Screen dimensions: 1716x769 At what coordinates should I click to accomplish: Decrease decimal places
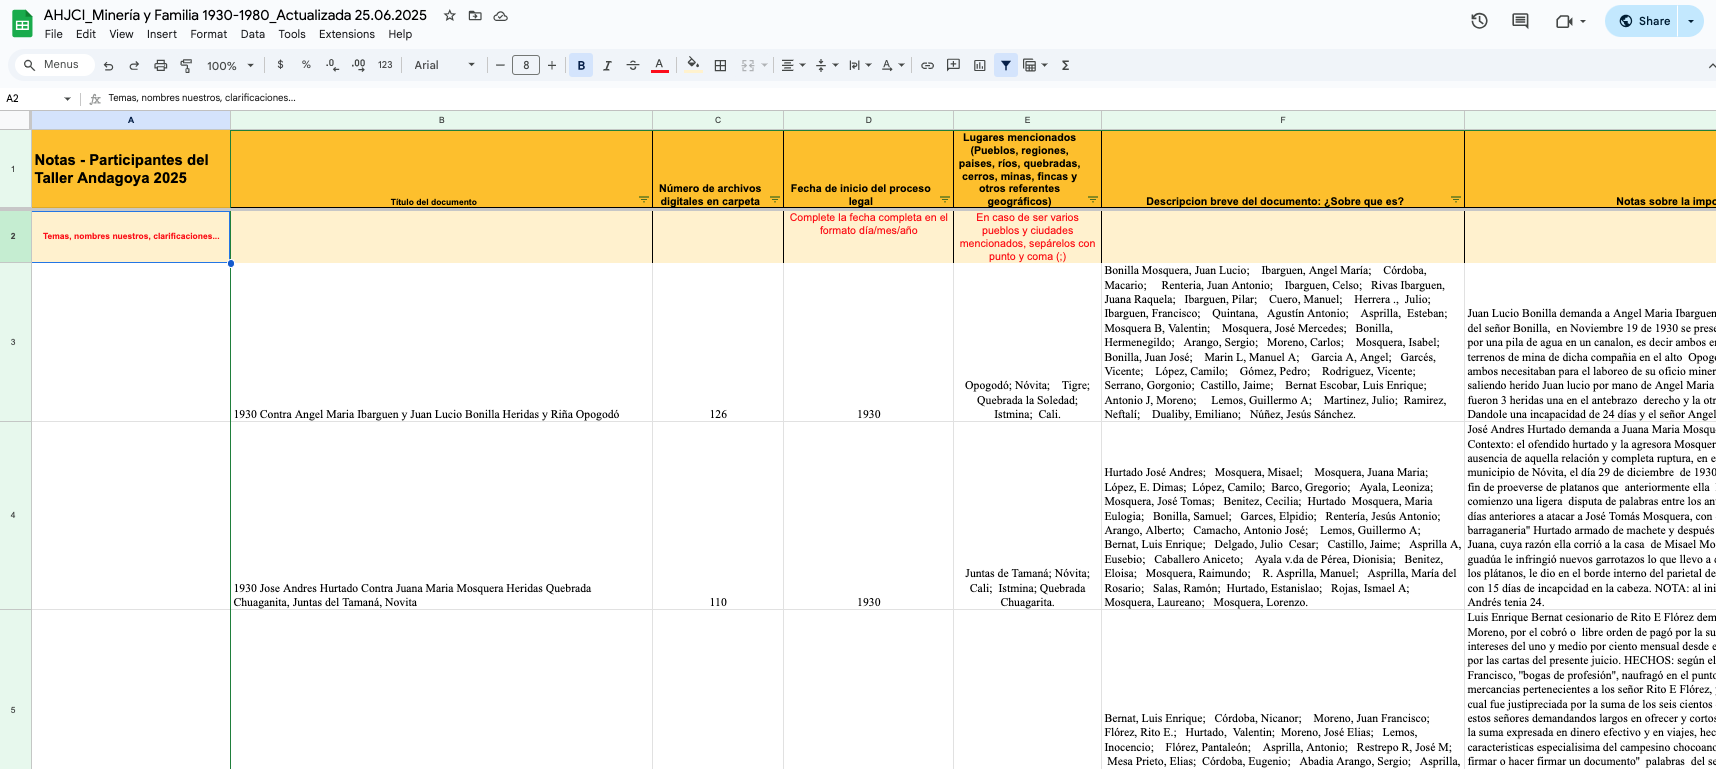pyautogui.click(x=332, y=65)
